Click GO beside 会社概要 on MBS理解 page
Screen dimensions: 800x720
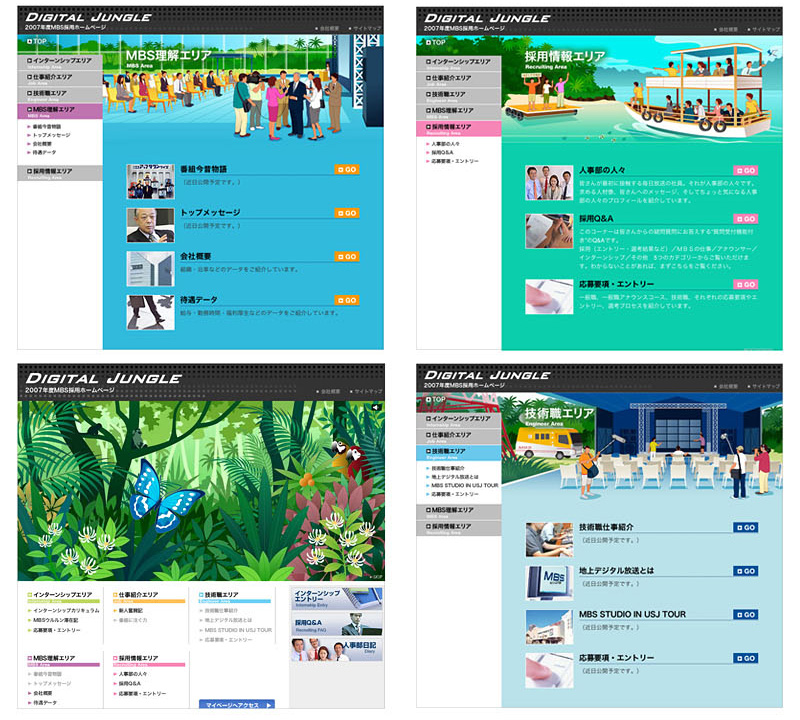click(x=347, y=257)
